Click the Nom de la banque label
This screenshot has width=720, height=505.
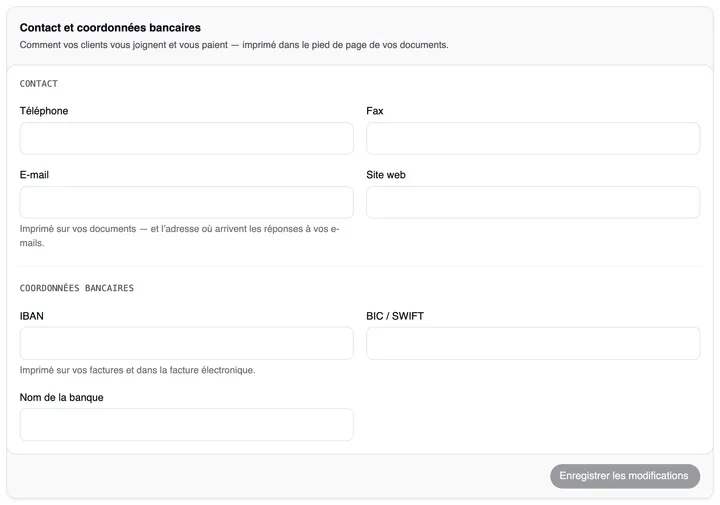(x=62, y=398)
